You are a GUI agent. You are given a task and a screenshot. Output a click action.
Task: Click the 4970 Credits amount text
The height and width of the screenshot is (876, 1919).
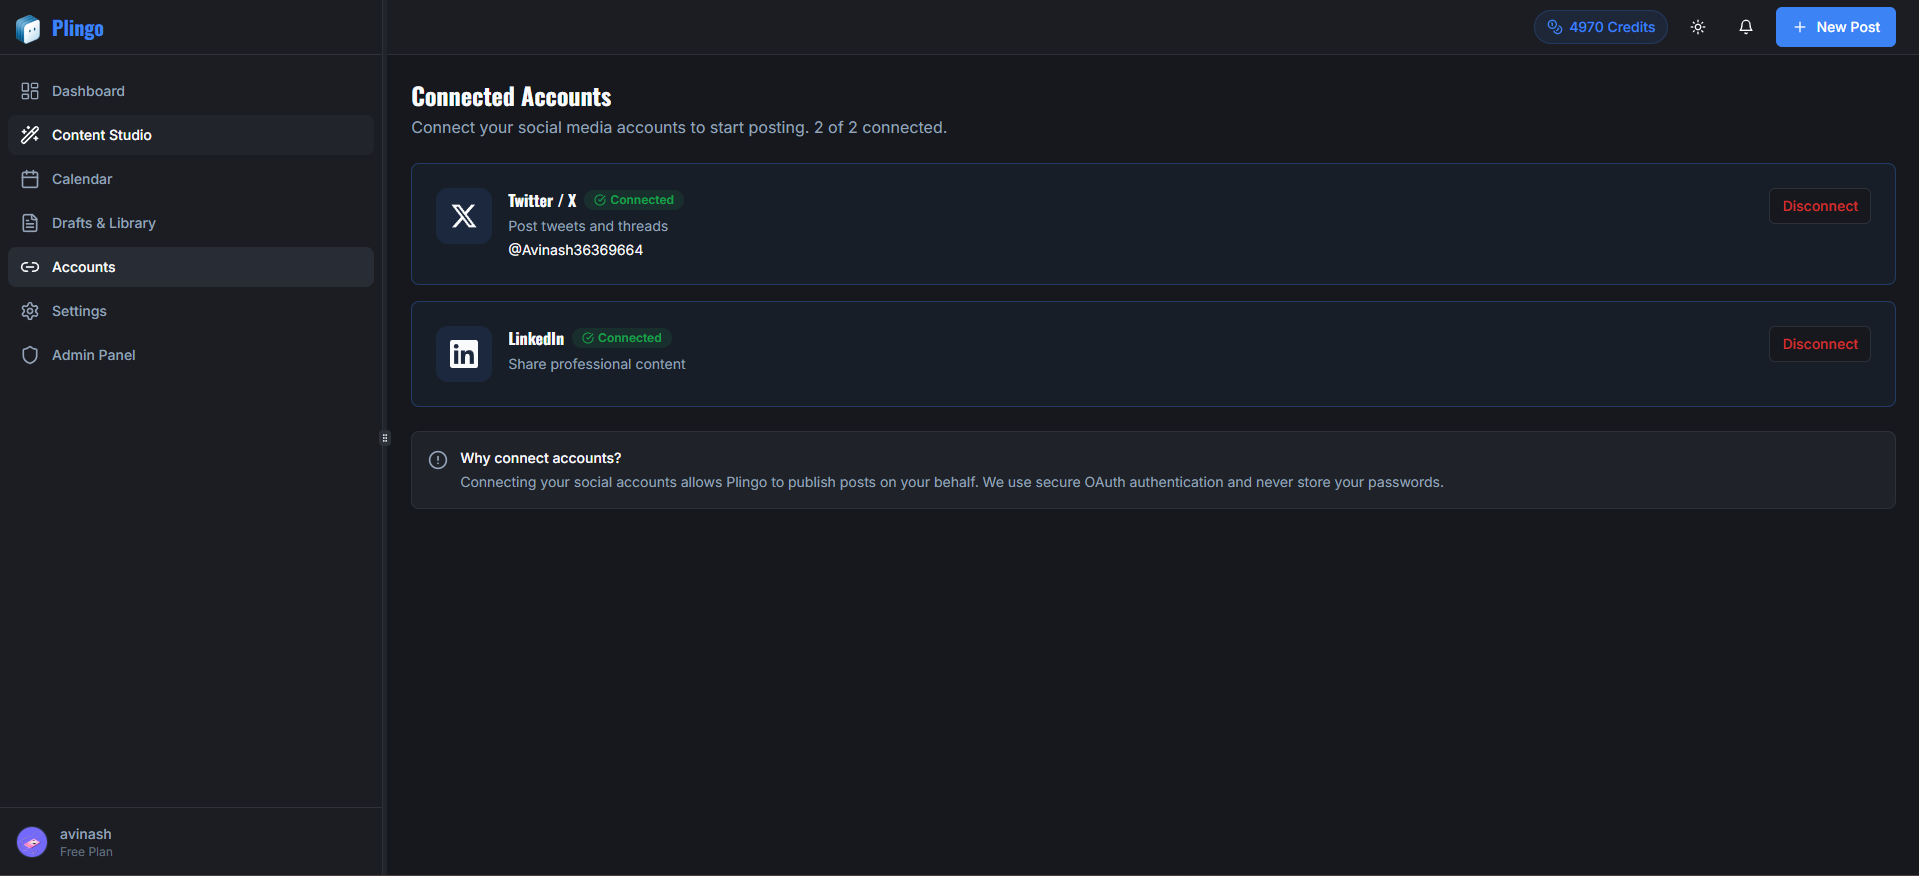point(1612,27)
